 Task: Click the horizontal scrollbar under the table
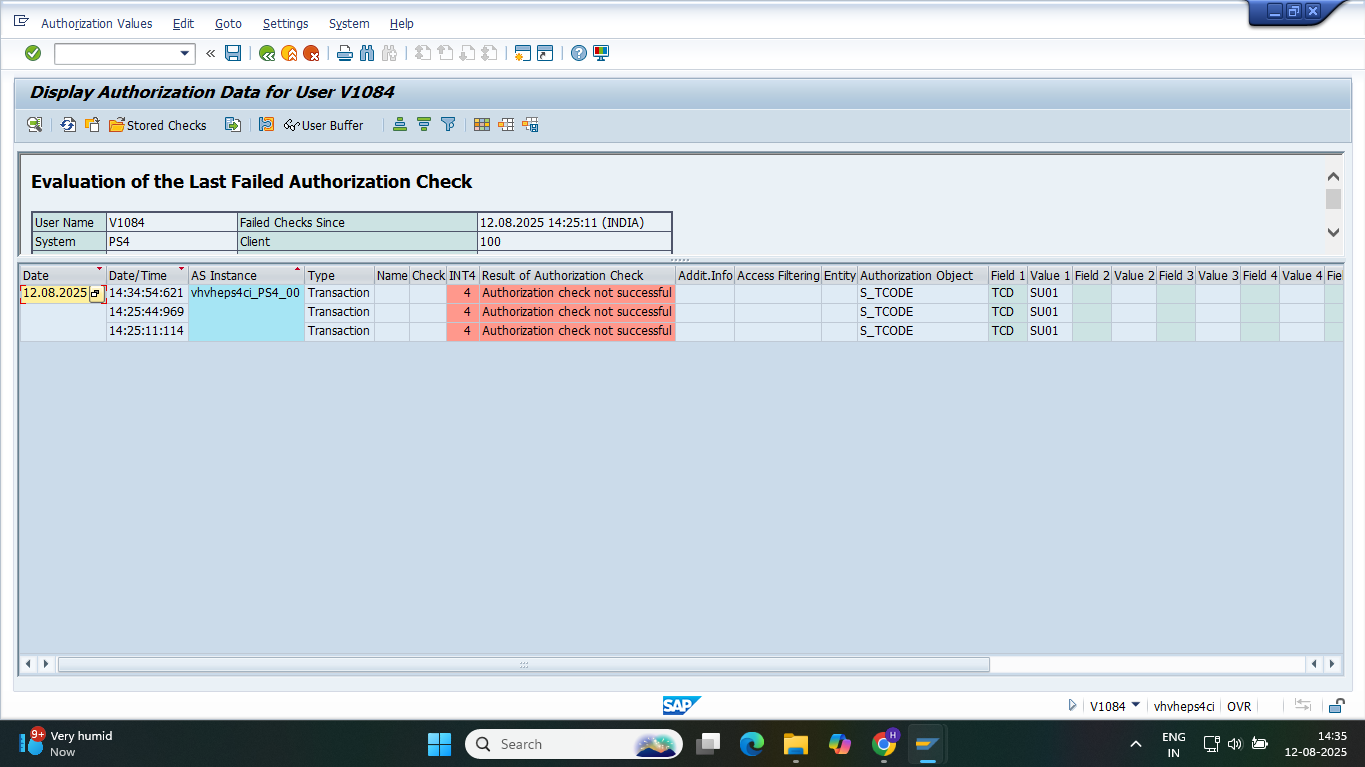523,664
